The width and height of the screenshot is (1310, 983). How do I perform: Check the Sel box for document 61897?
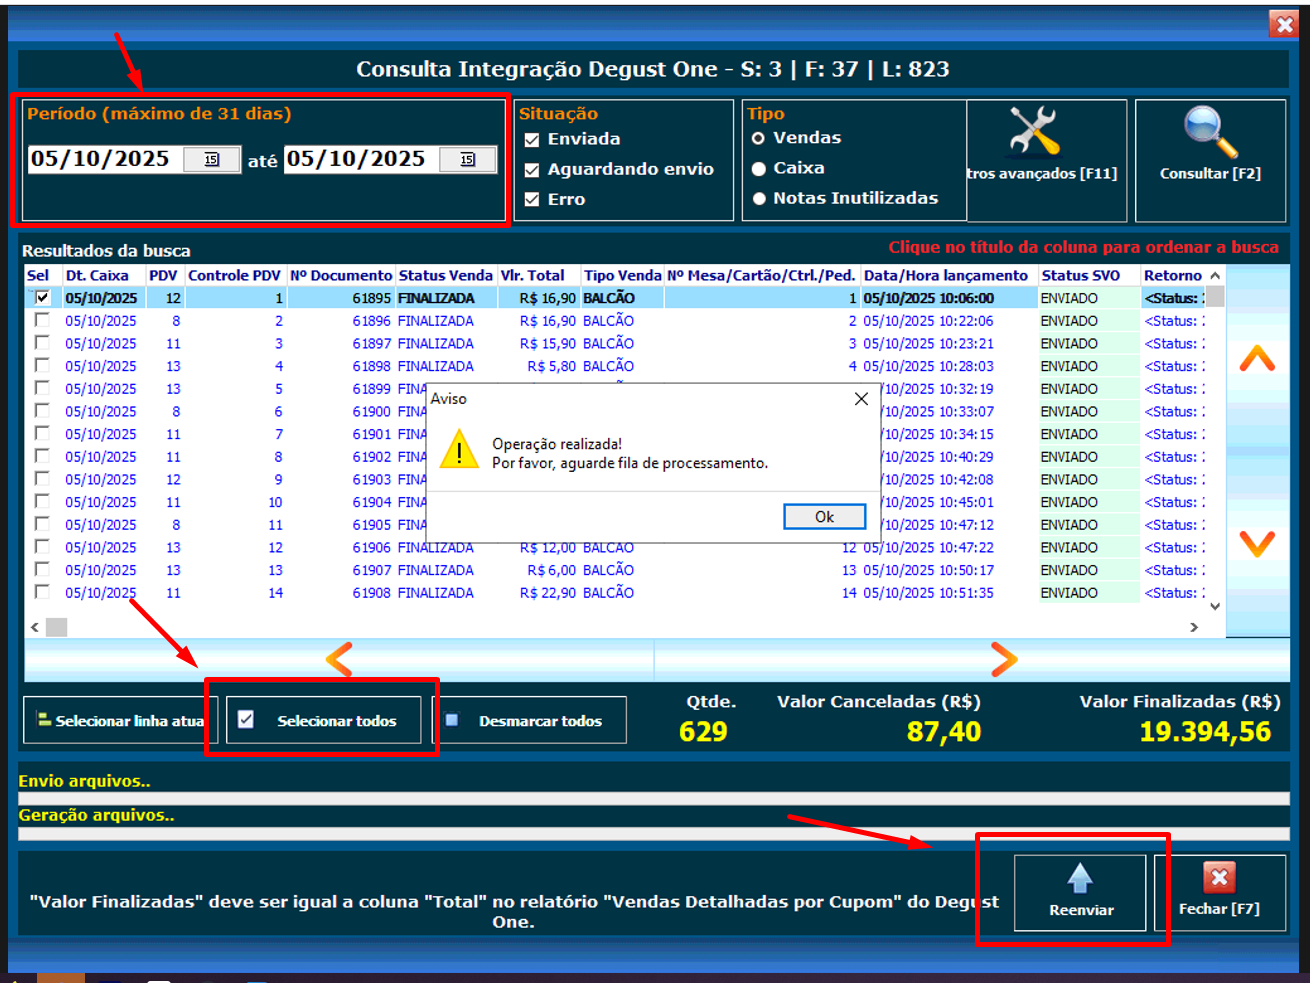click(x=42, y=342)
